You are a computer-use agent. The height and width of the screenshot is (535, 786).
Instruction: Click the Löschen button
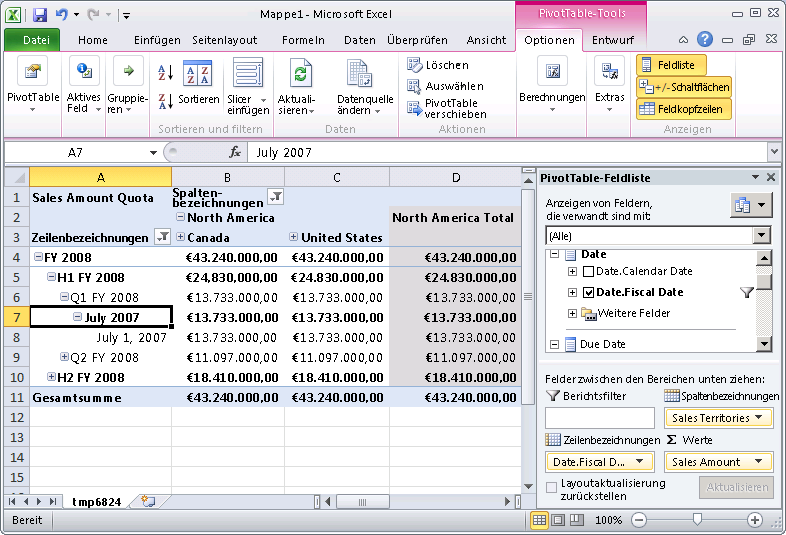pos(438,65)
